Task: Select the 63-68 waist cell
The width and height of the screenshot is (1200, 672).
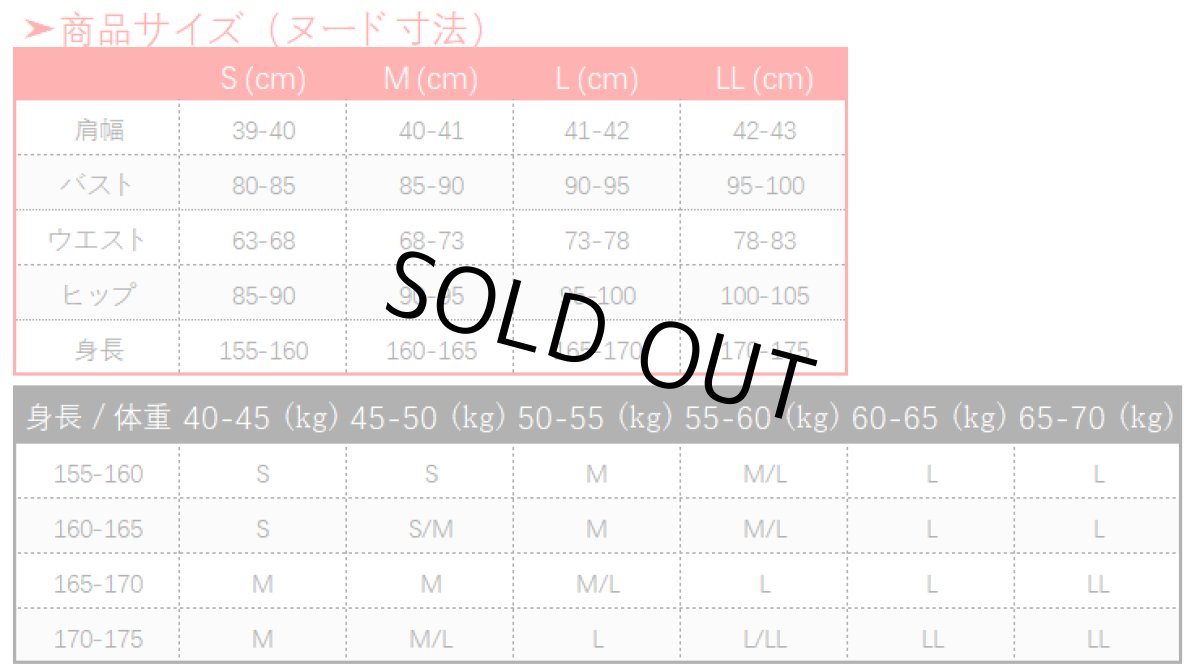Action: click(263, 241)
